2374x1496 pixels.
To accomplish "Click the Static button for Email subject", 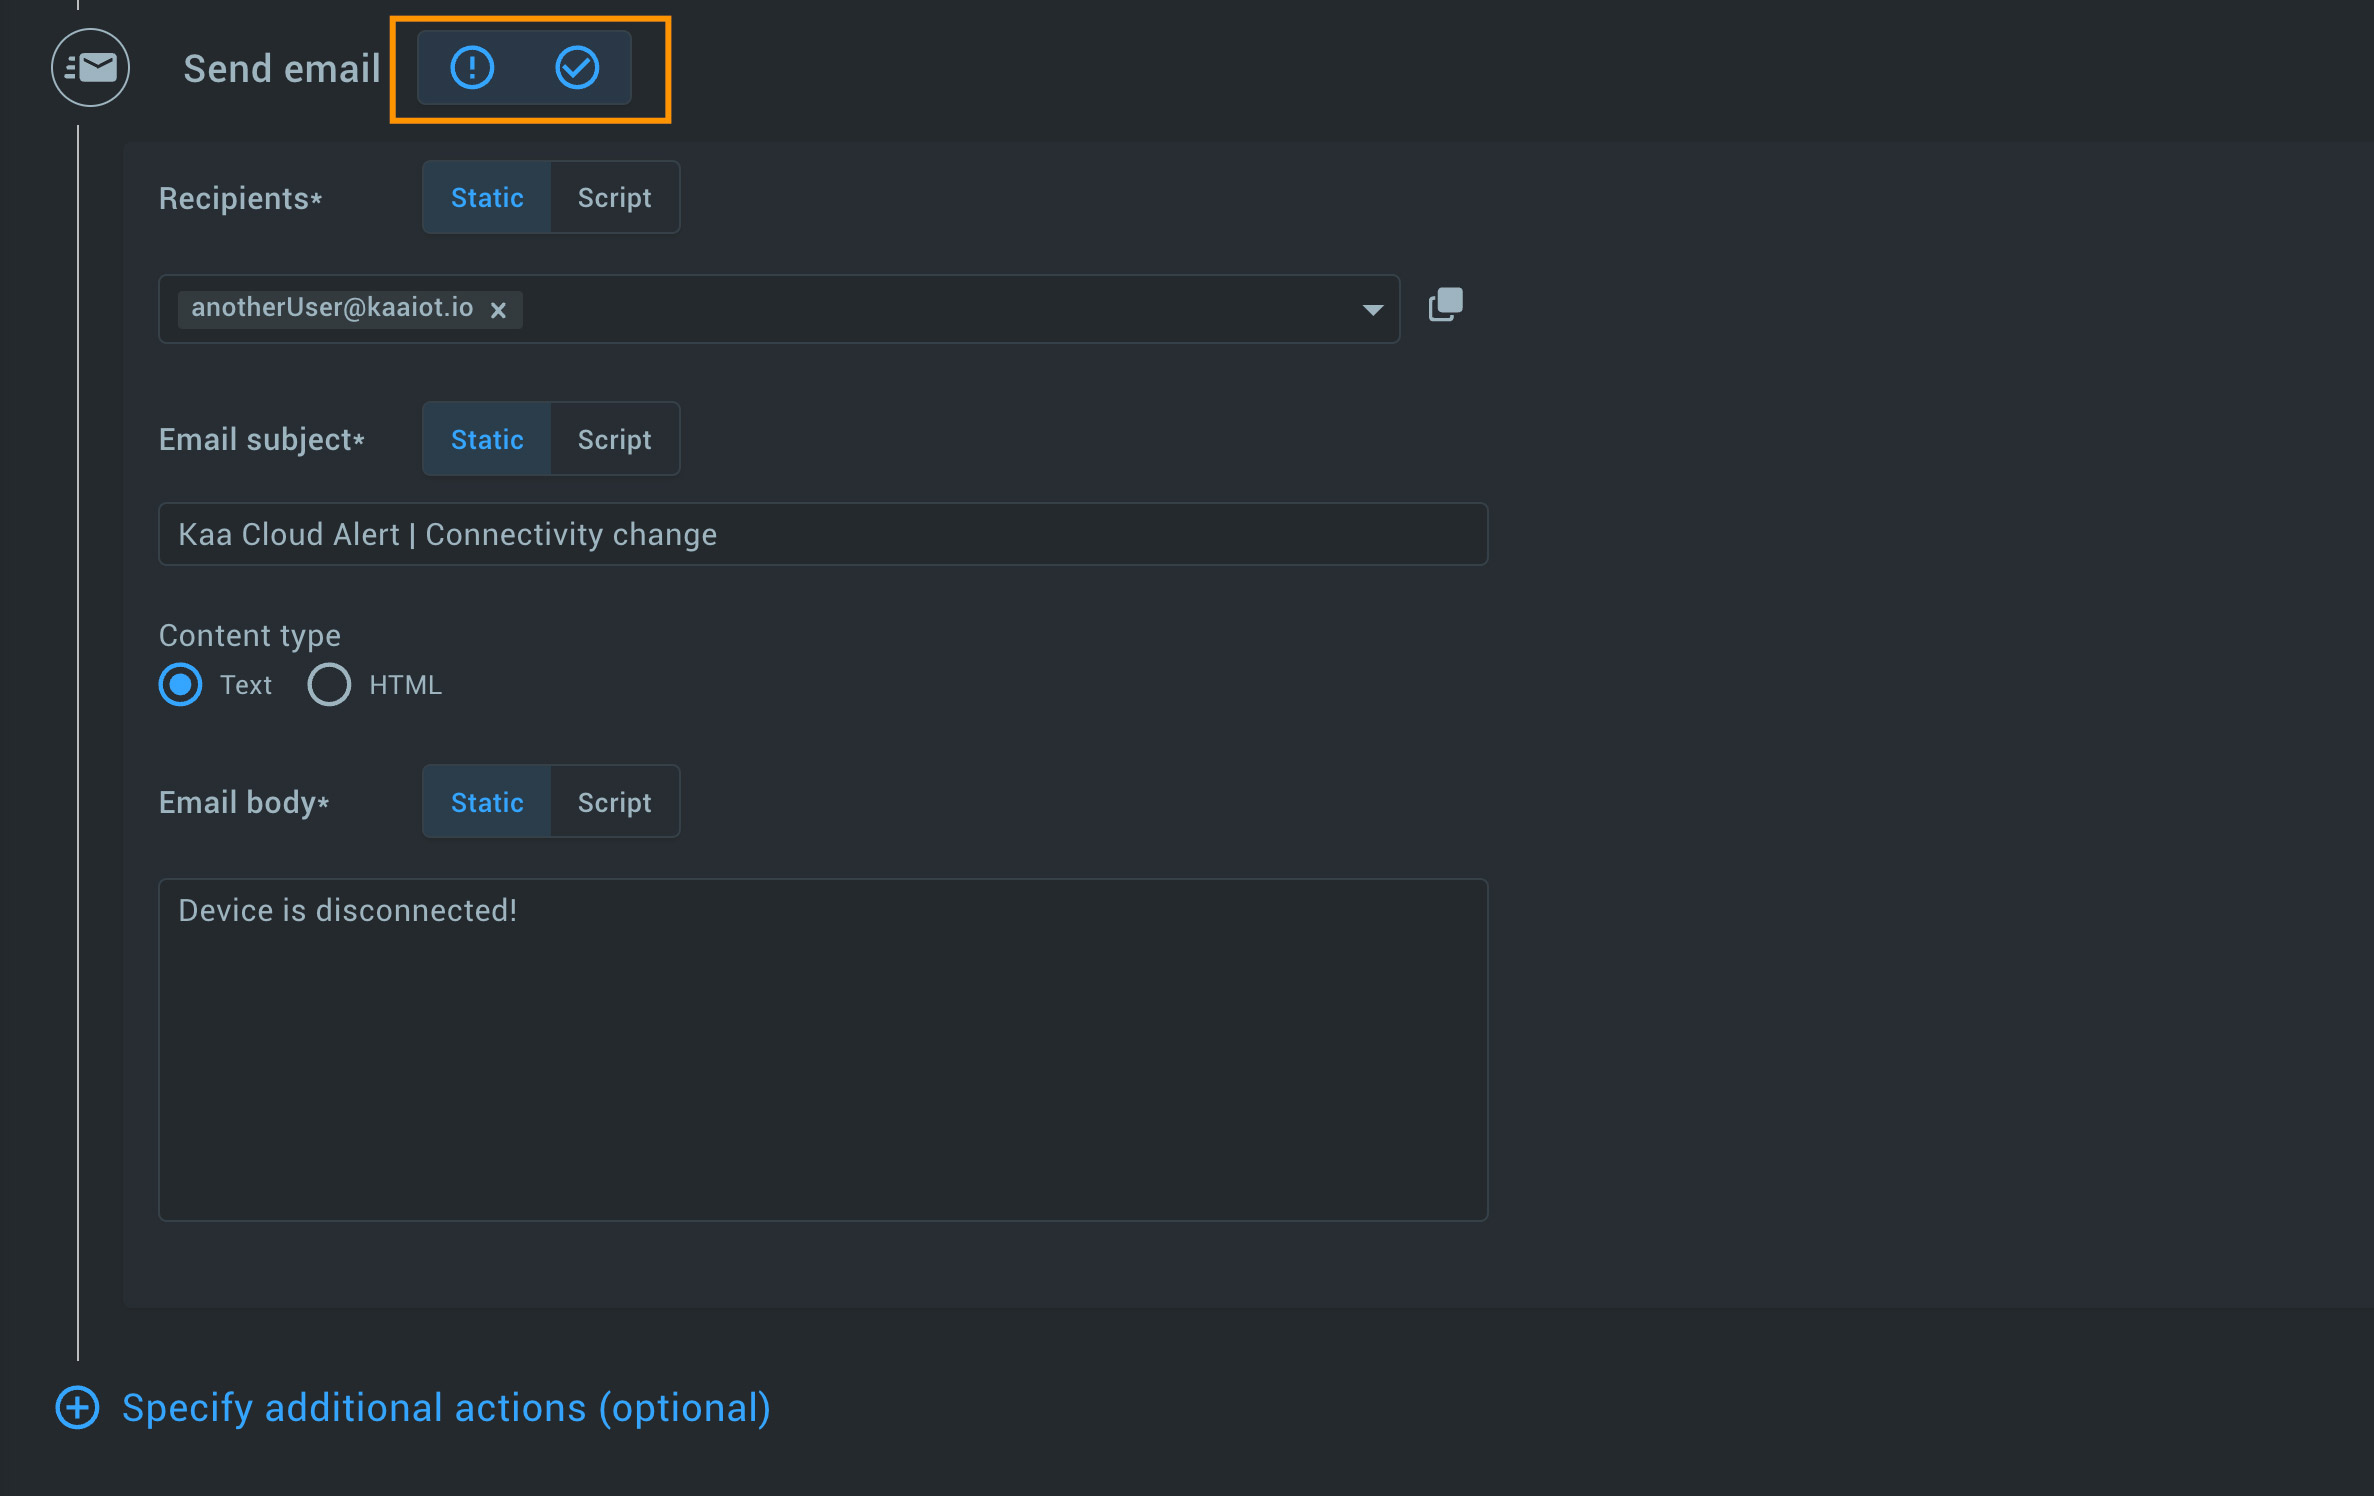I will (x=486, y=439).
